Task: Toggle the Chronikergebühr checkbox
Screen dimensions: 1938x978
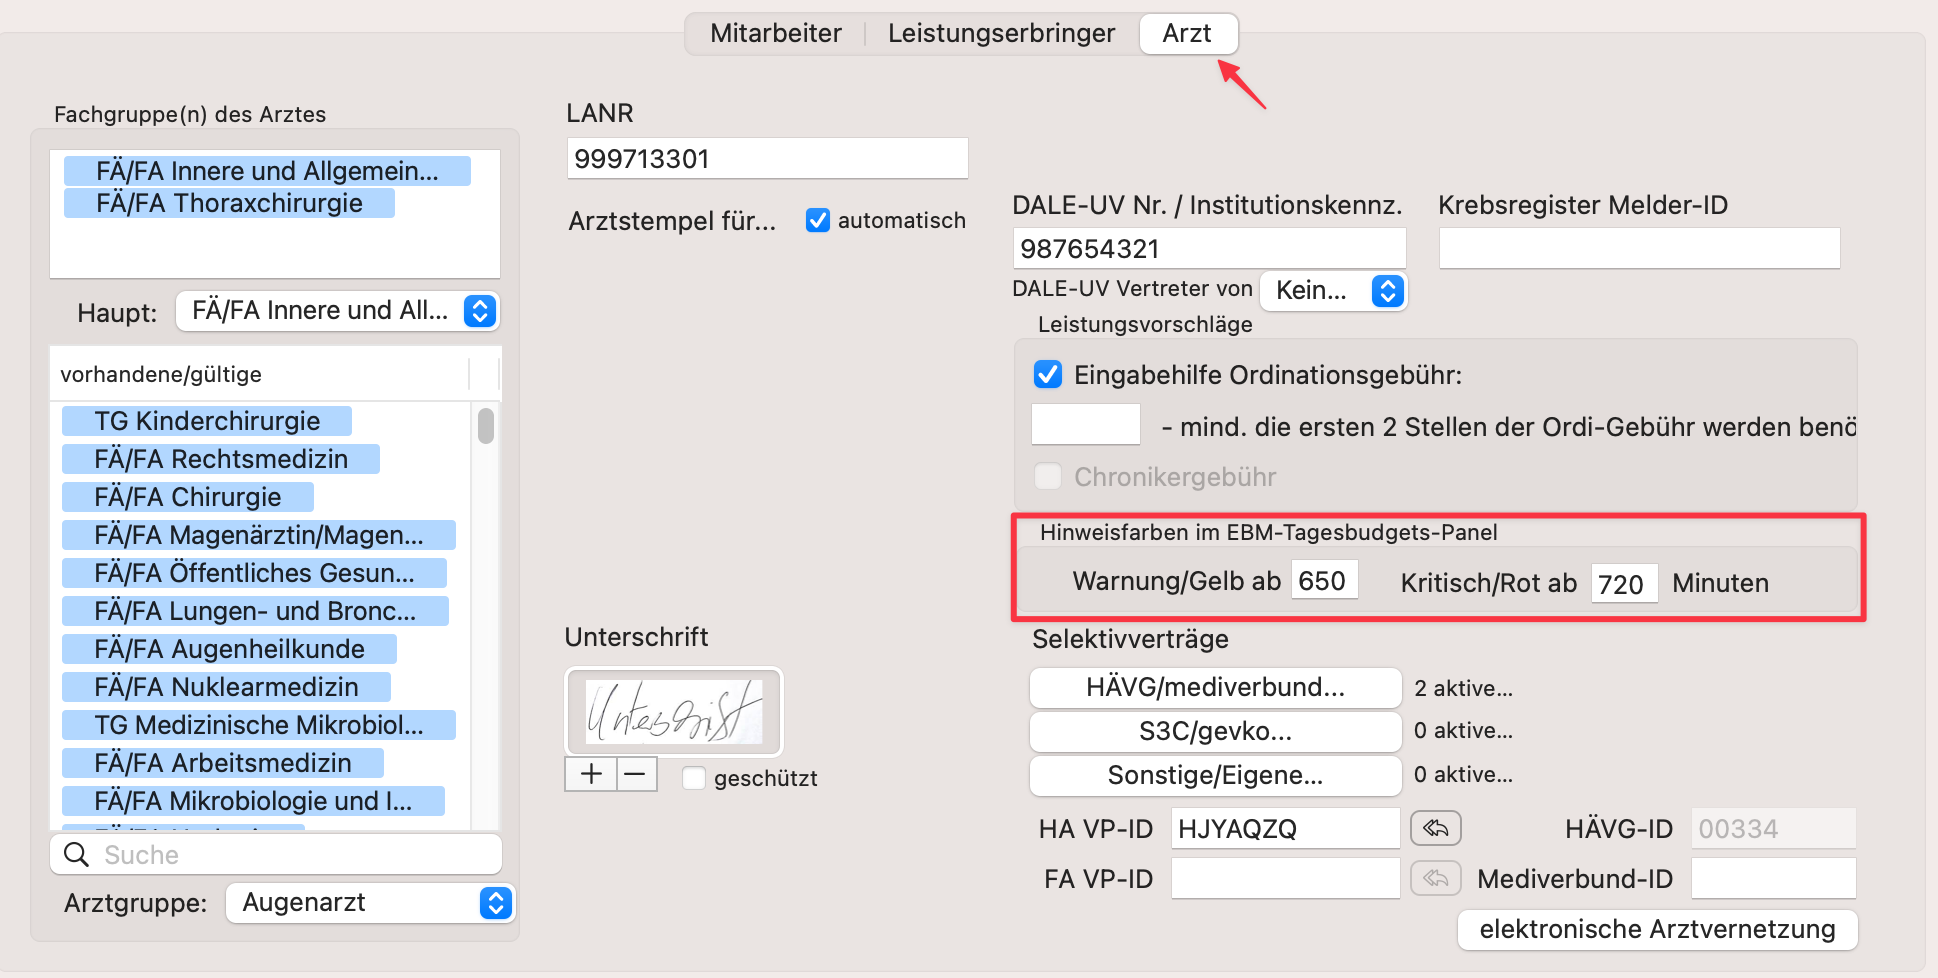Action: point(1048,476)
